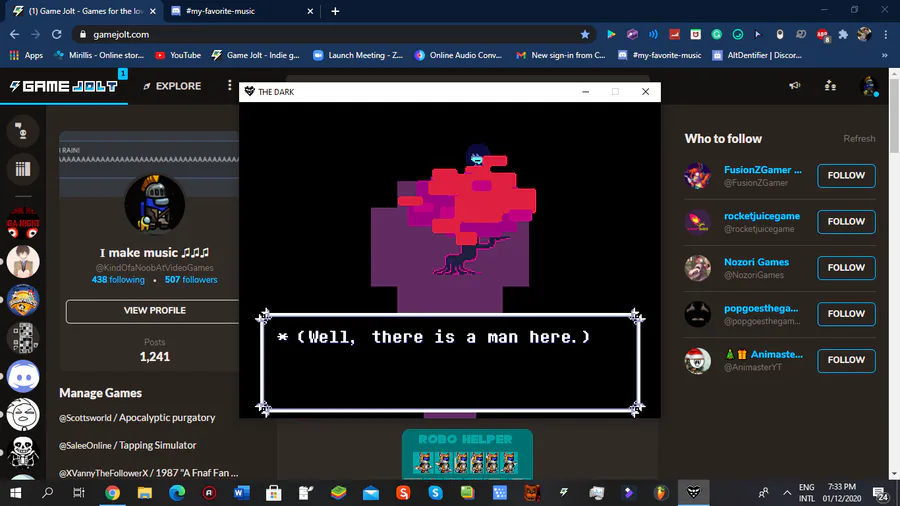The height and width of the screenshot is (506, 900).
Task: Open taskbar search magnifier
Action: 48,493
